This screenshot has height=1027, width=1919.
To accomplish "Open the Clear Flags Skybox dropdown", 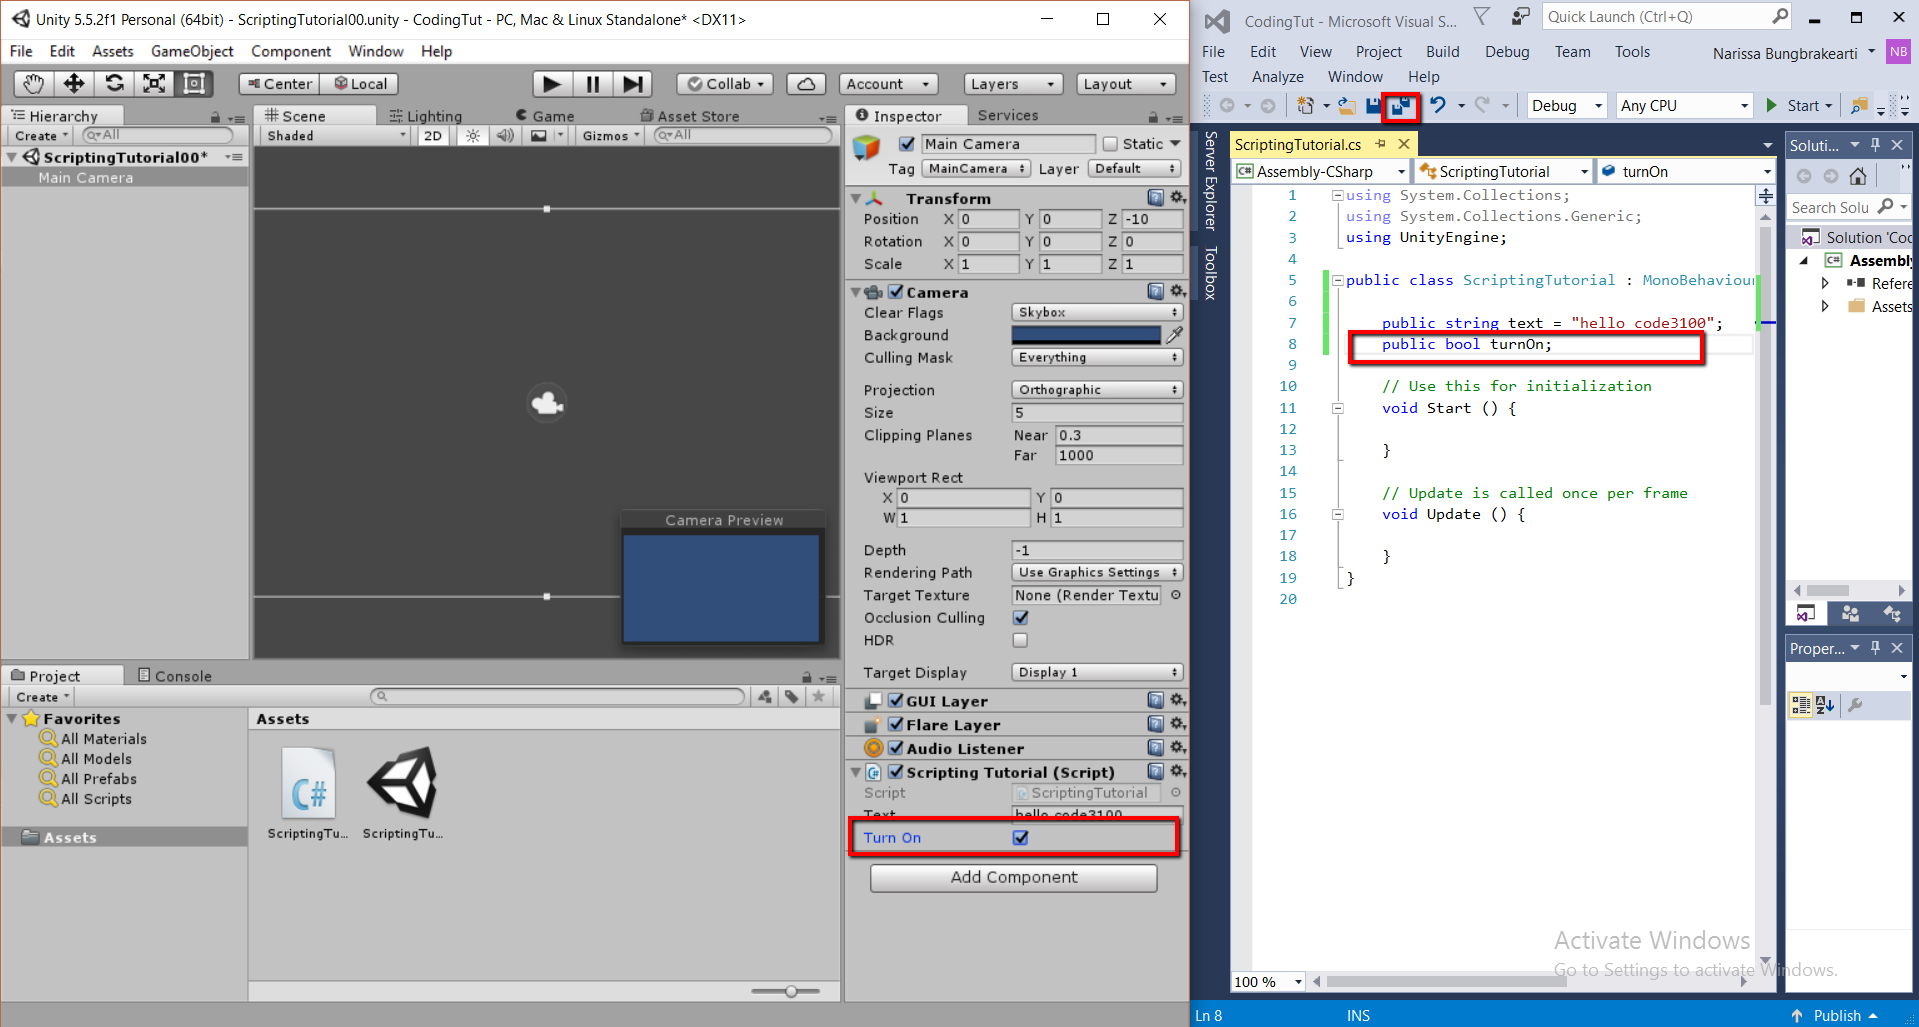I will click(x=1096, y=312).
